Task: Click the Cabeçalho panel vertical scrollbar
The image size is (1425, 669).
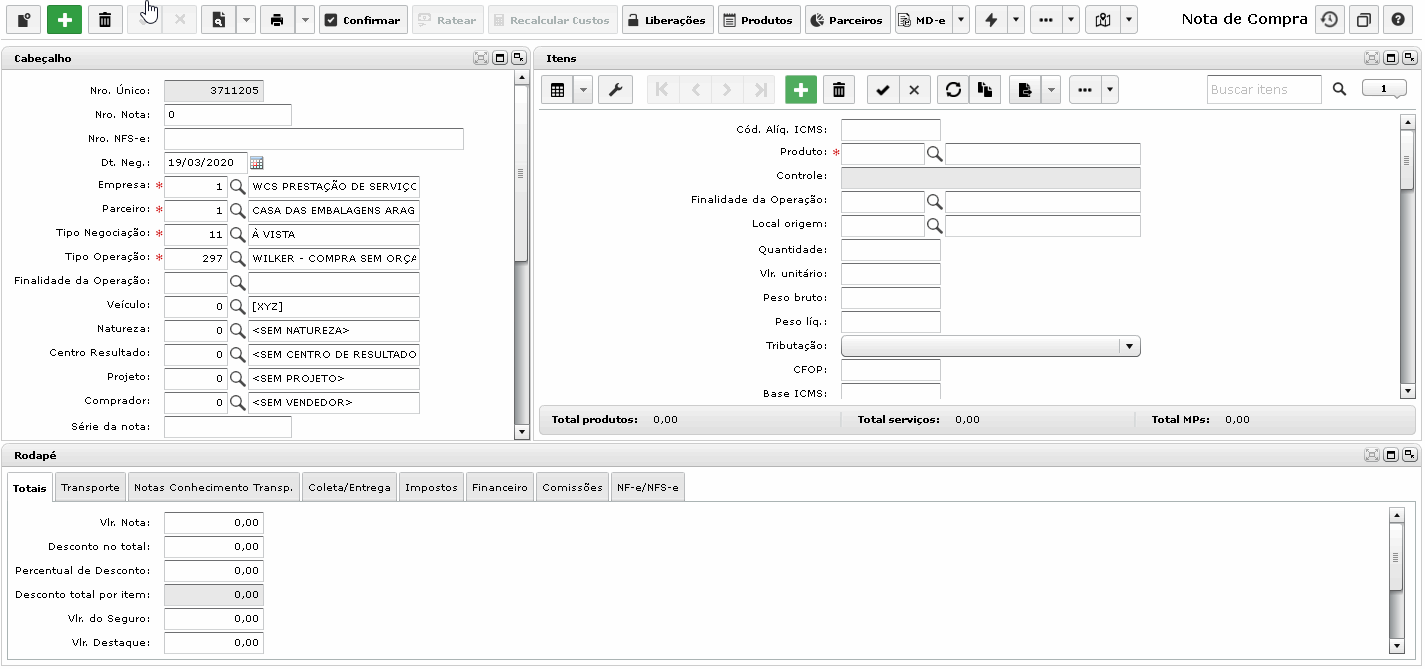Action: coord(521,262)
